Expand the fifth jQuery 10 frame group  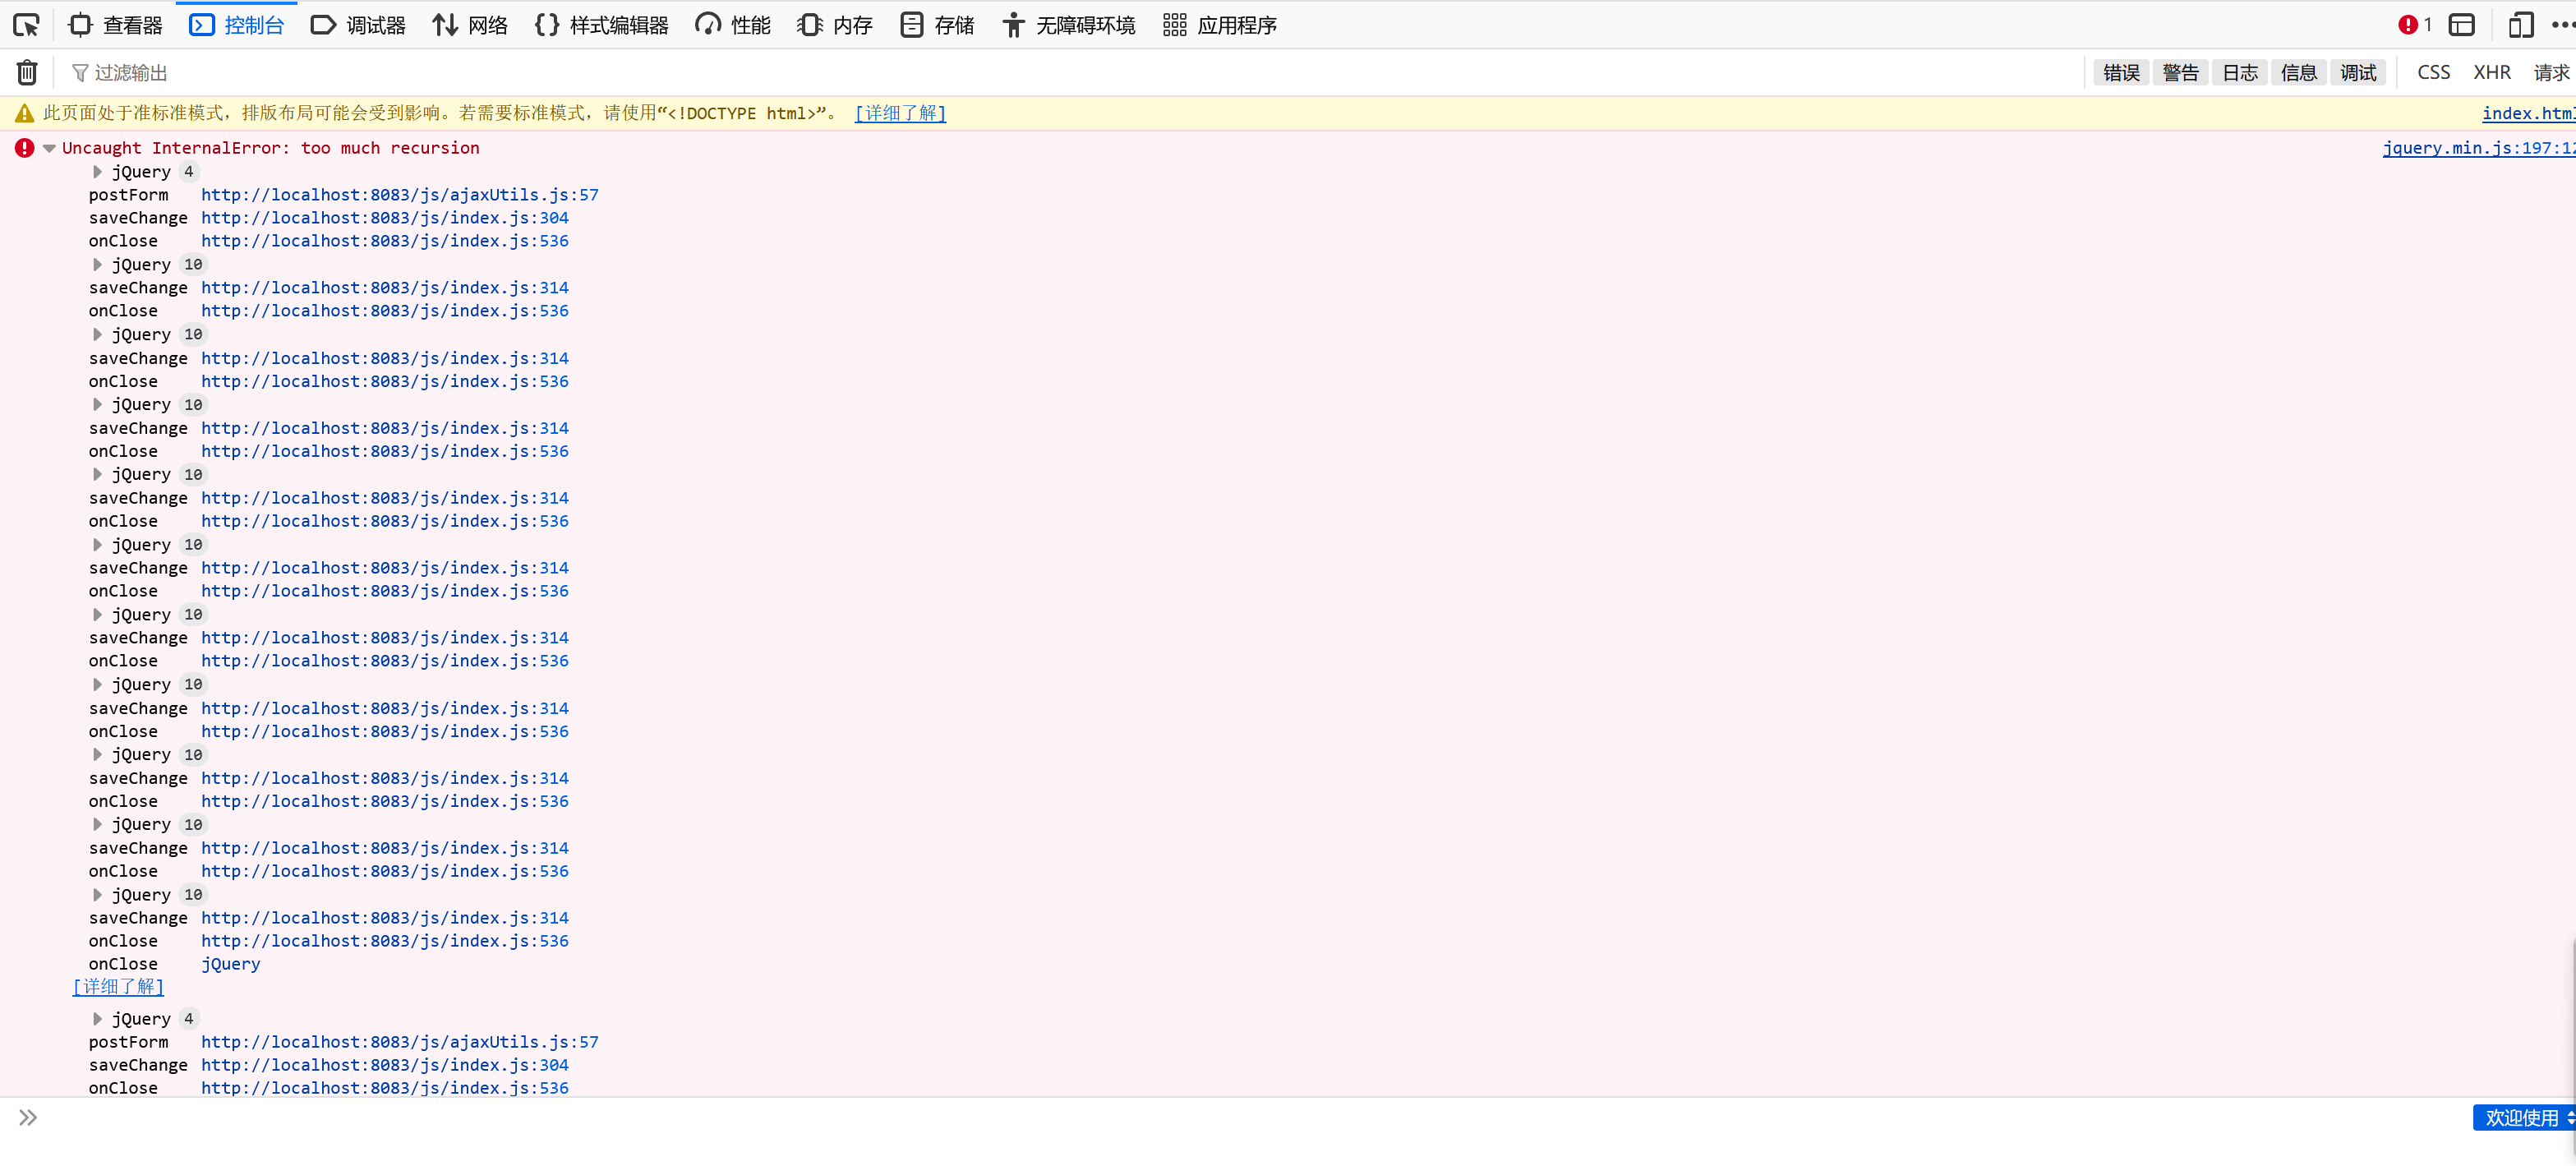[97, 545]
